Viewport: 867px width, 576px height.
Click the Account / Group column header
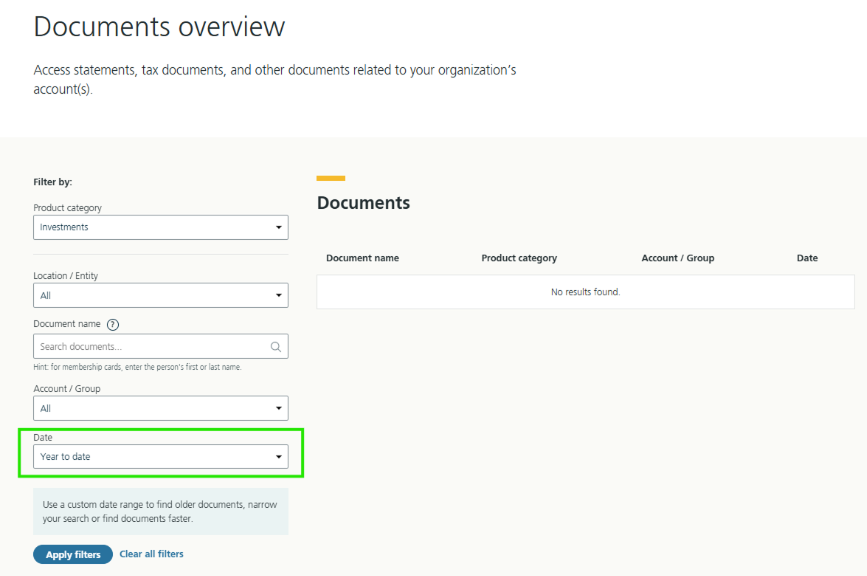(678, 258)
